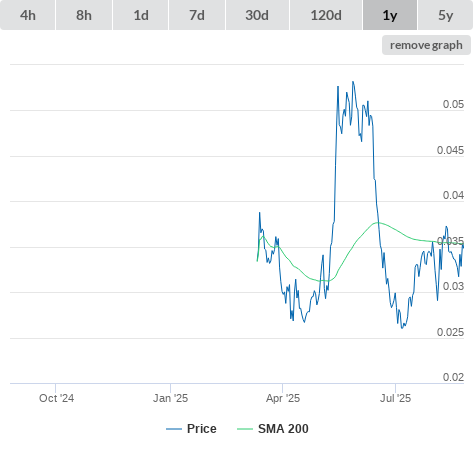The width and height of the screenshot is (474, 455).
Task: Click the Jan '25 axis label
Action: point(170,398)
